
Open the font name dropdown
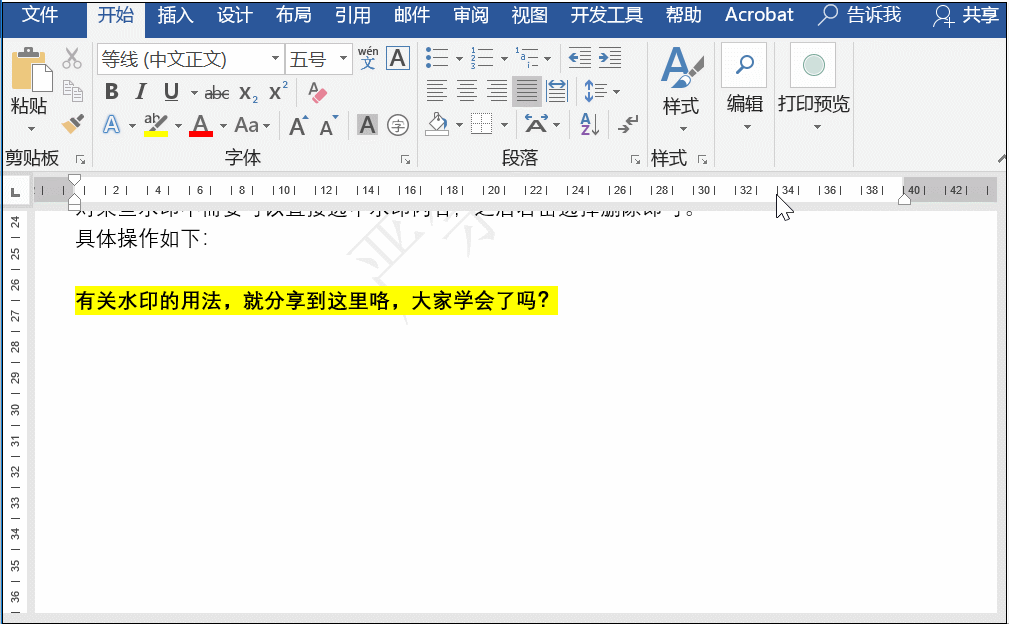click(x=276, y=58)
